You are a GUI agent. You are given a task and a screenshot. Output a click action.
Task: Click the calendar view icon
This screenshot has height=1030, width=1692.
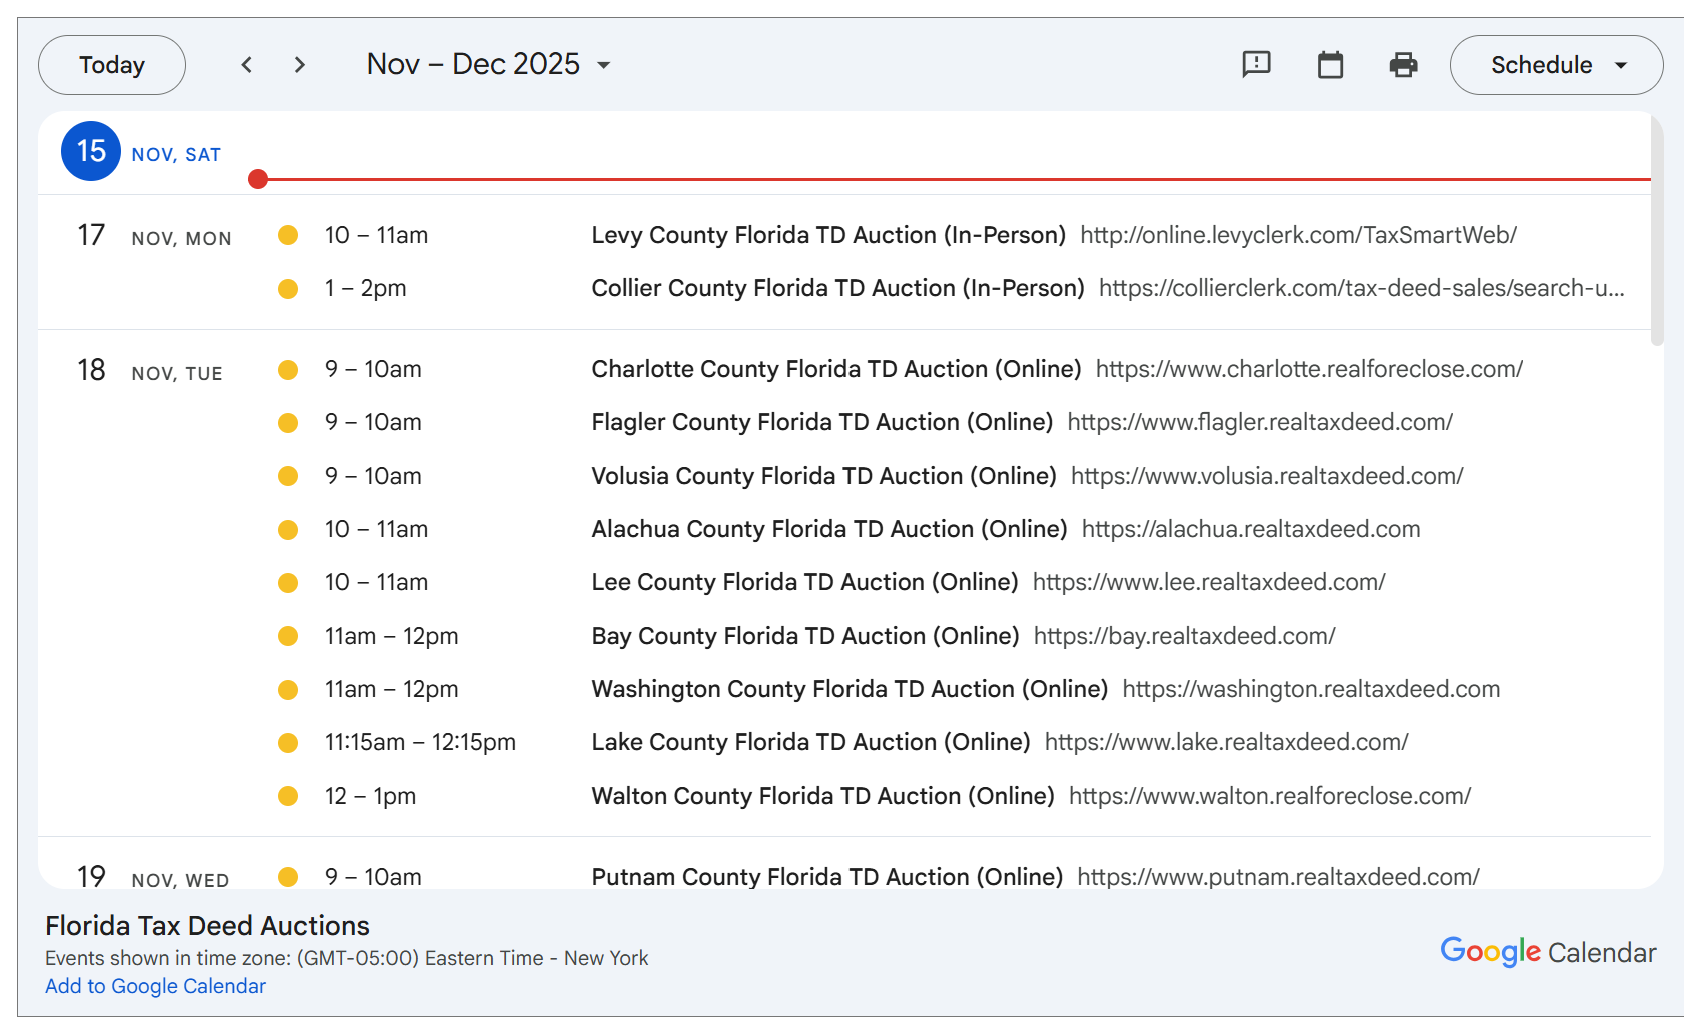1330,65
